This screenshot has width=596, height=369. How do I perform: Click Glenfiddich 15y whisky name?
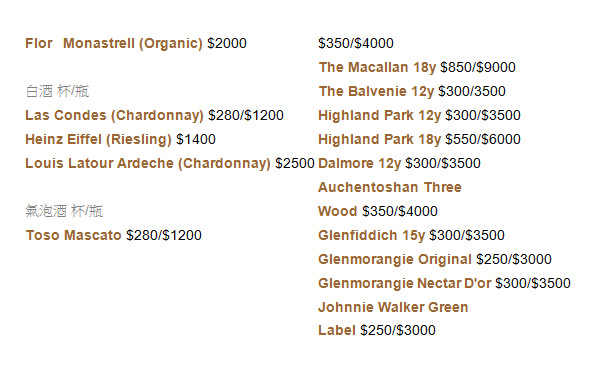[371, 235]
